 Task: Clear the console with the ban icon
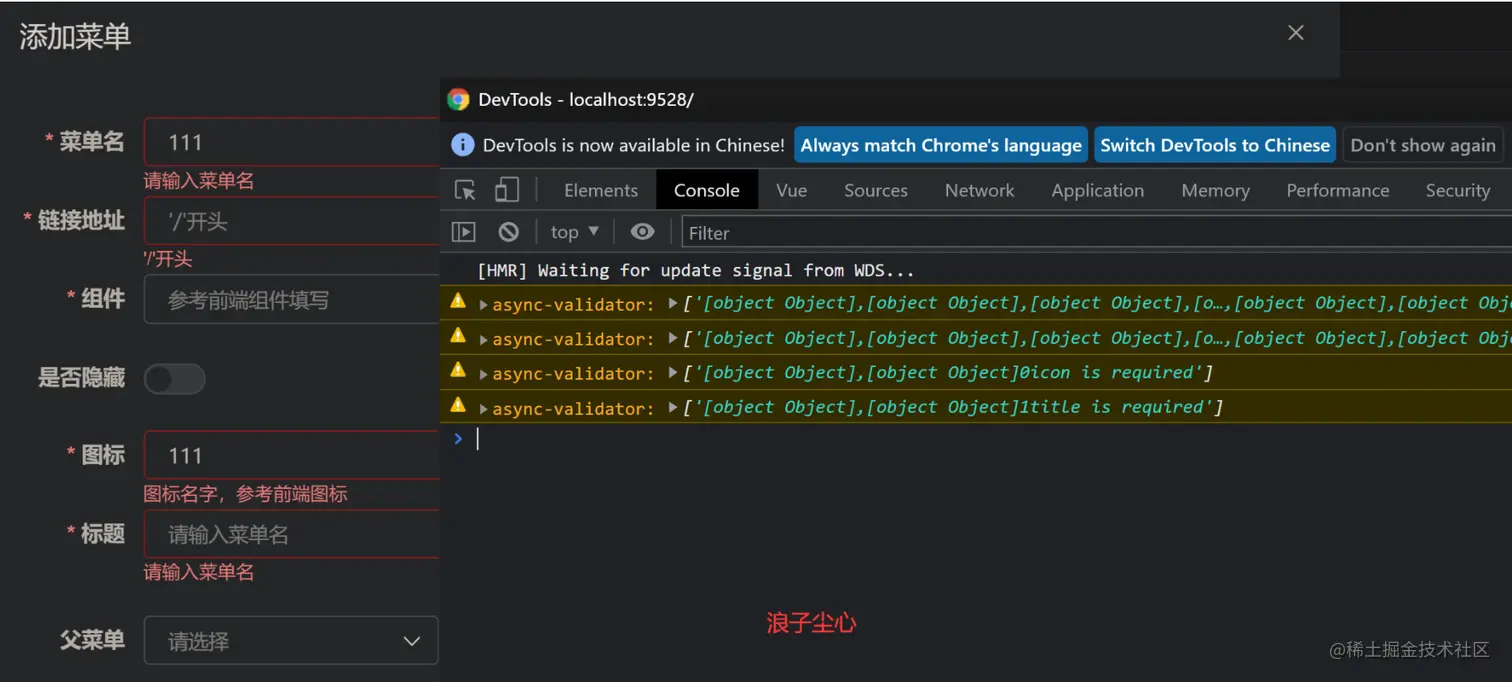(x=509, y=232)
